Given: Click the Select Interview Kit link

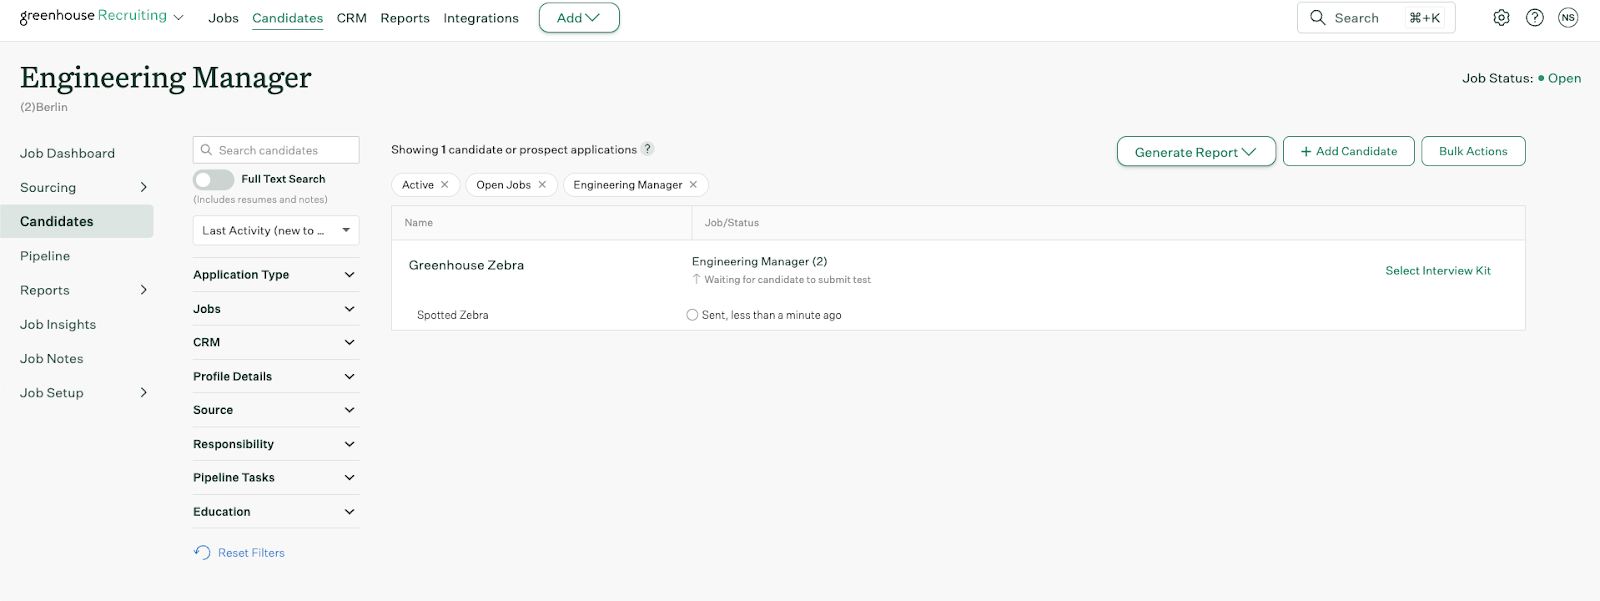Looking at the screenshot, I should (1438, 271).
